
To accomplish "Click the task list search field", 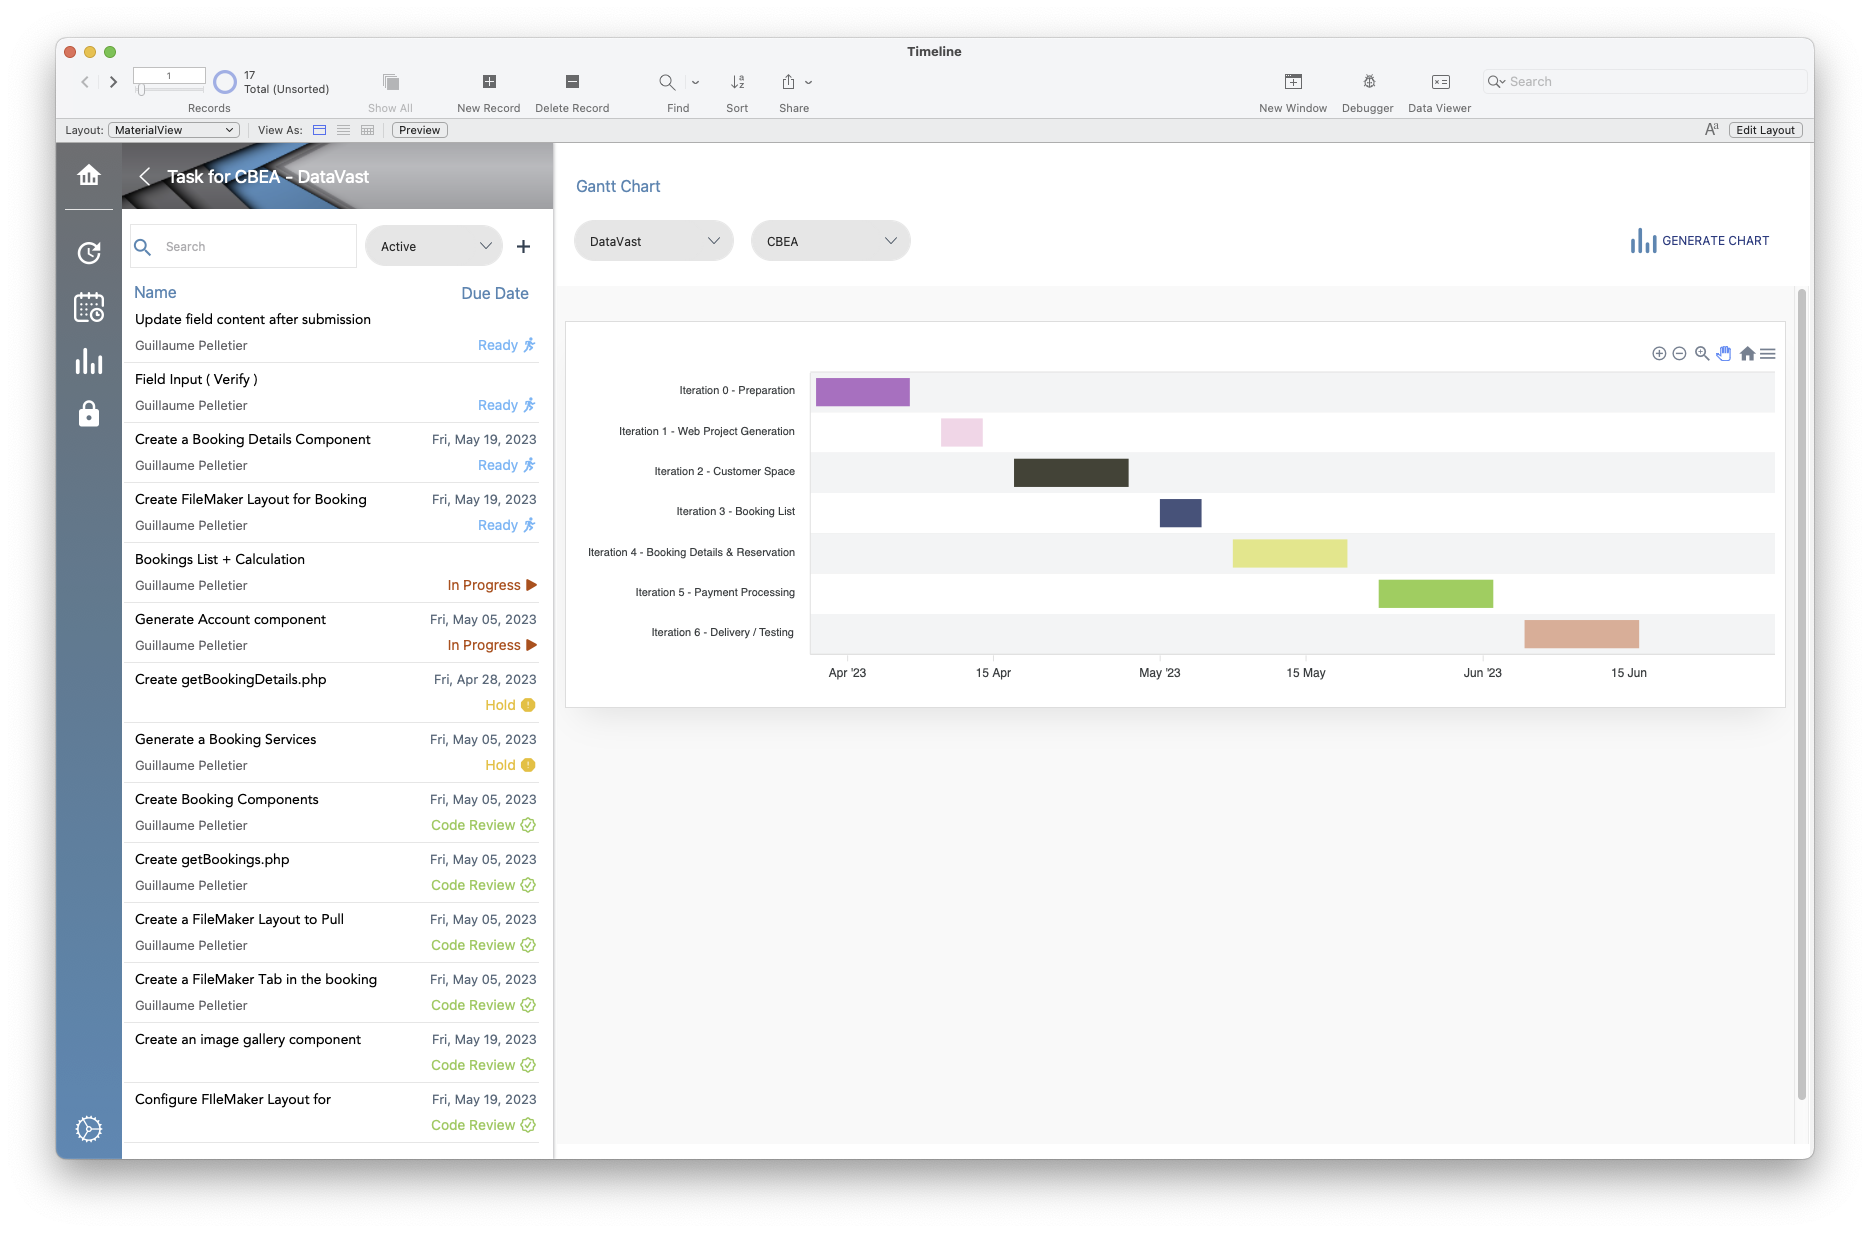I will point(243,245).
